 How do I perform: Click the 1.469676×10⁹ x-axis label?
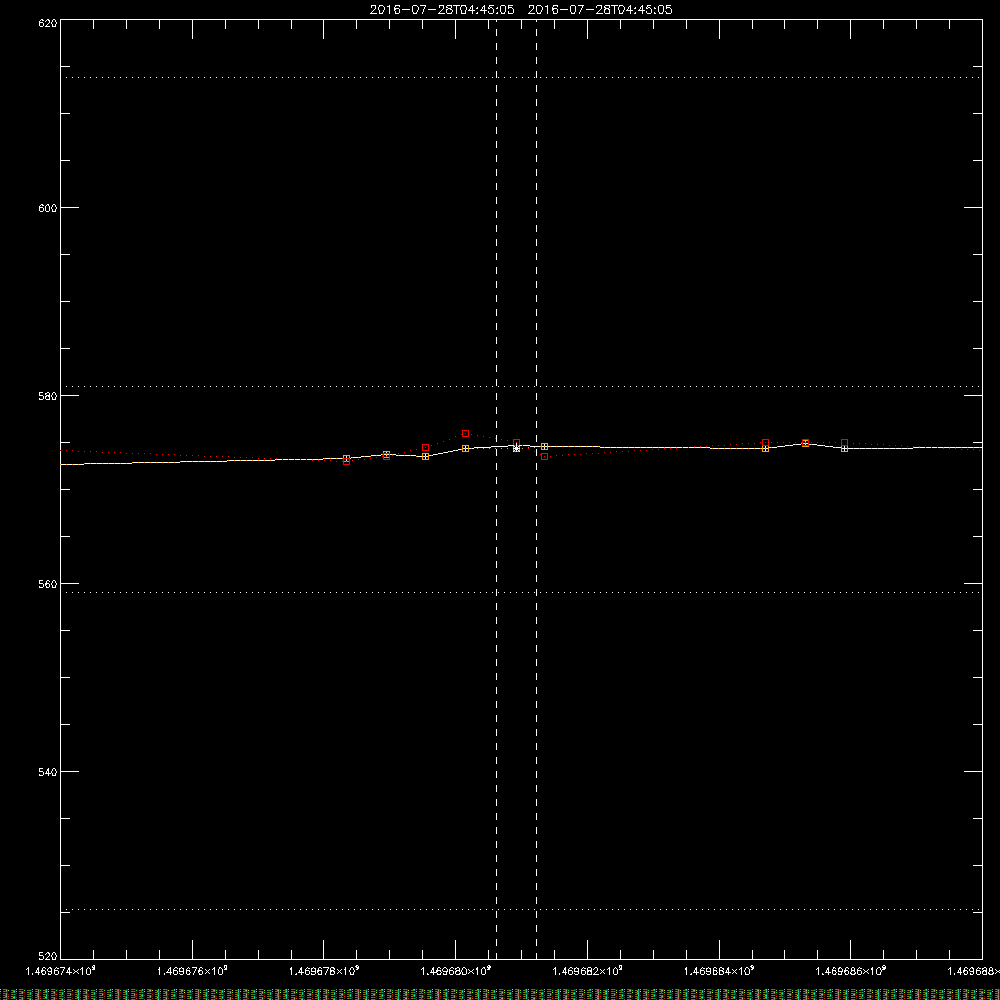pyautogui.click(x=192, y=971)
